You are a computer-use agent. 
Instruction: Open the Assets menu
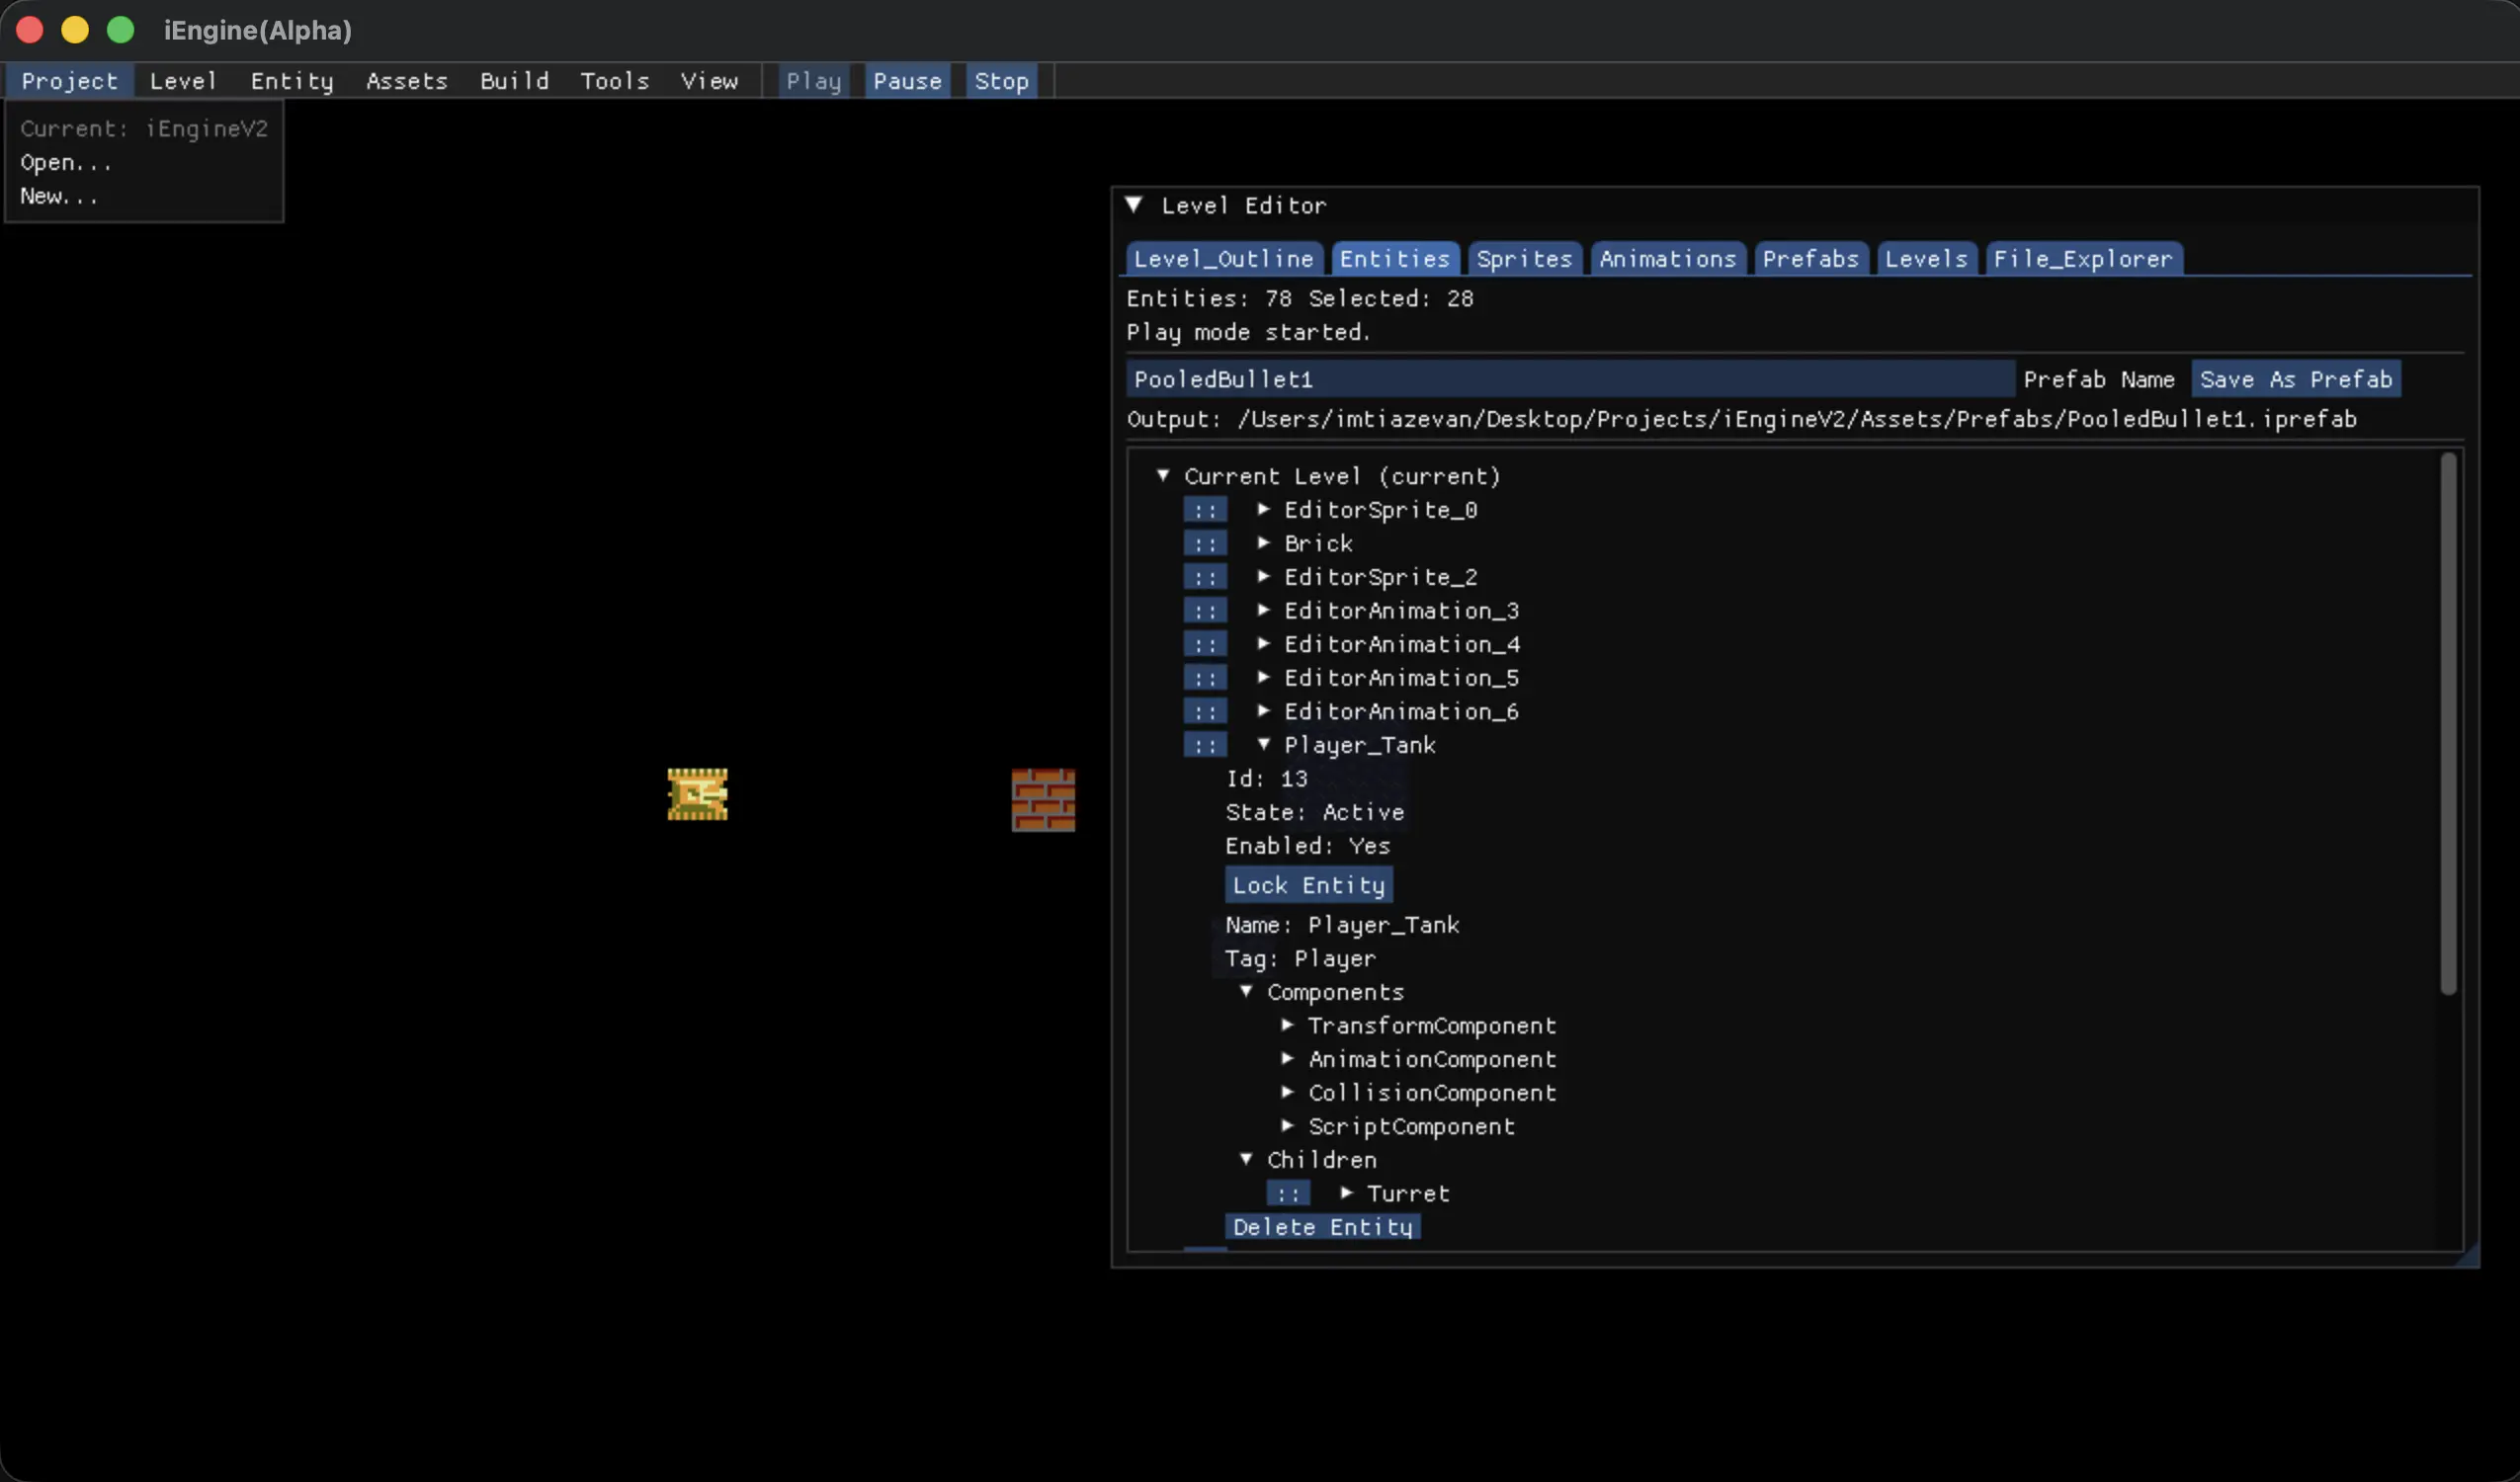(x=406, y=81)
